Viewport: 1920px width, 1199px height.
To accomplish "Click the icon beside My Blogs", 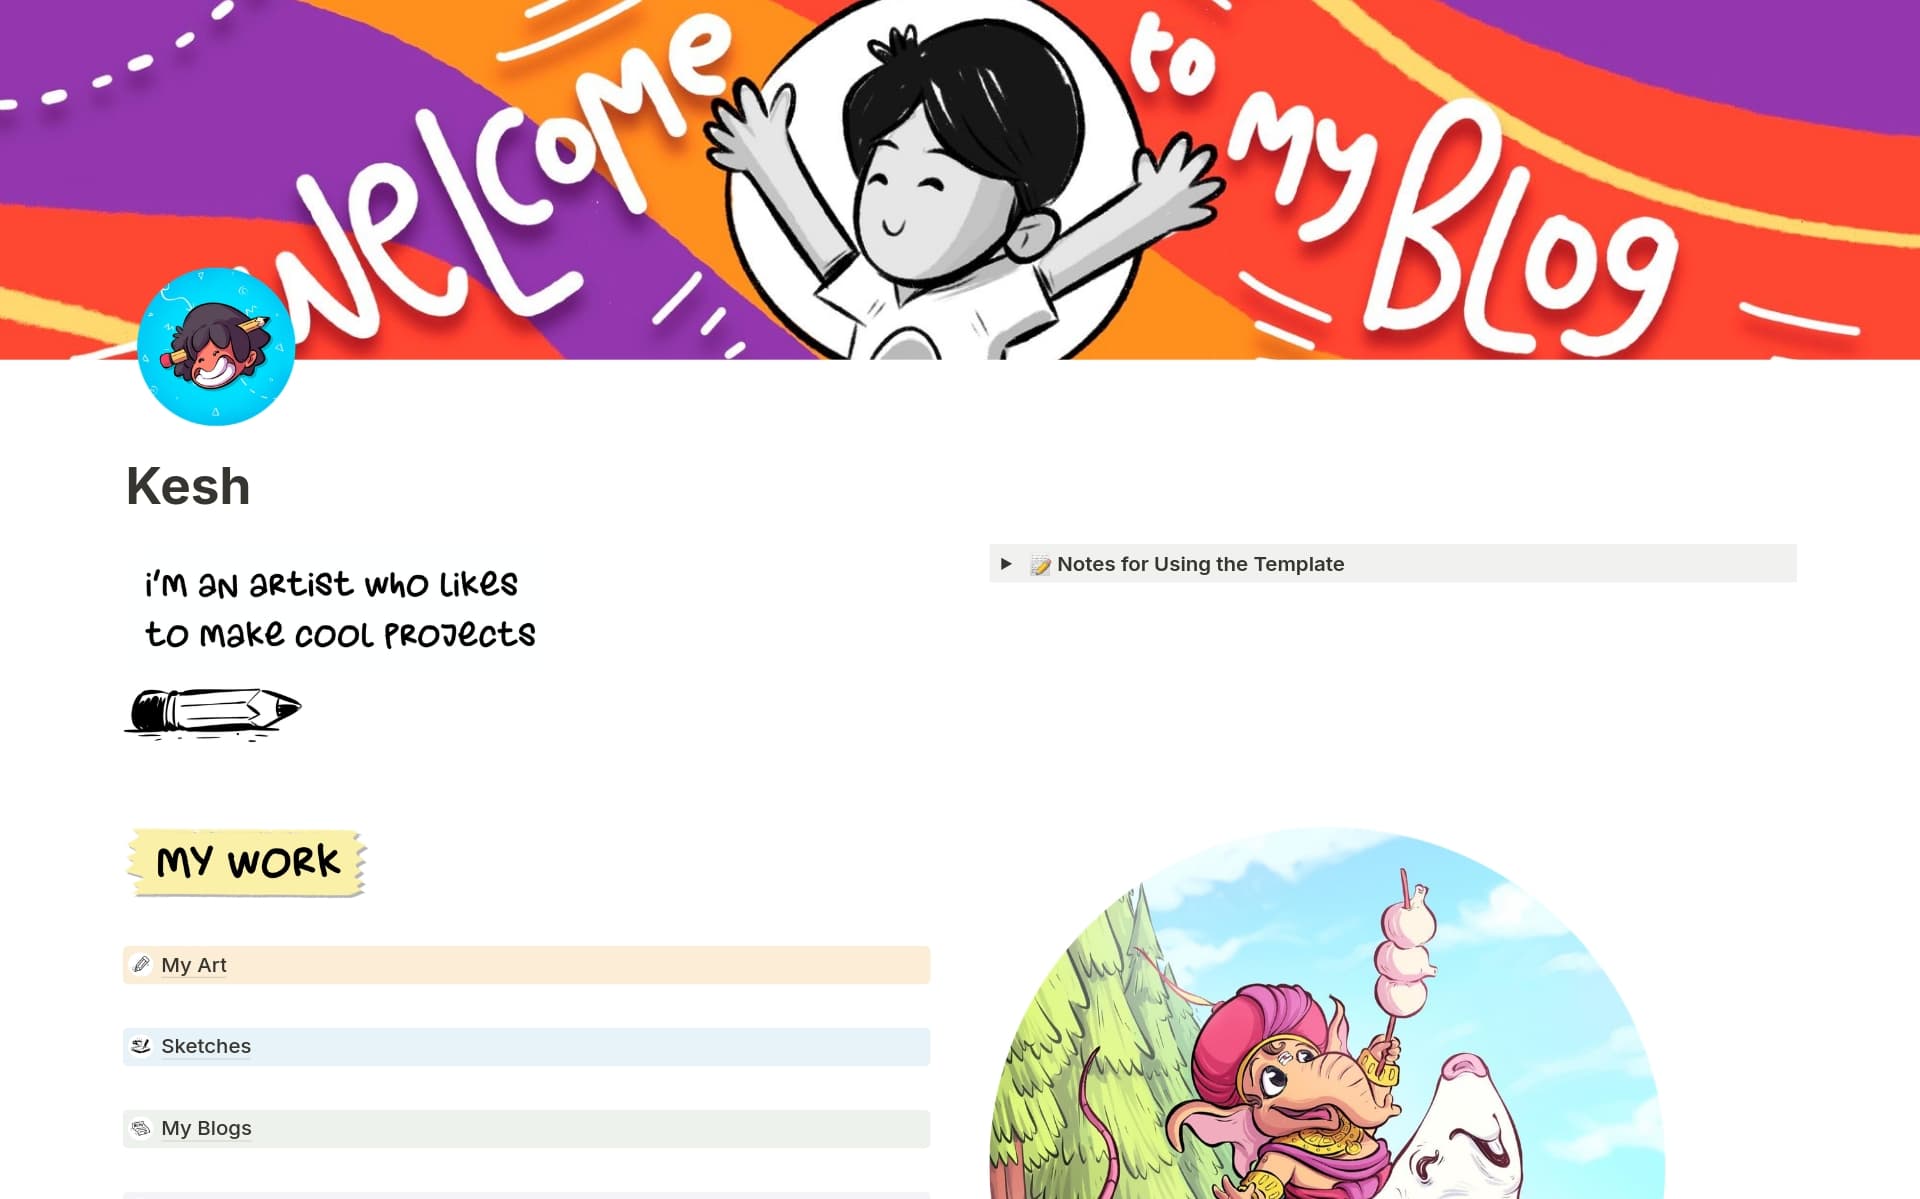I will point(141,1128).
